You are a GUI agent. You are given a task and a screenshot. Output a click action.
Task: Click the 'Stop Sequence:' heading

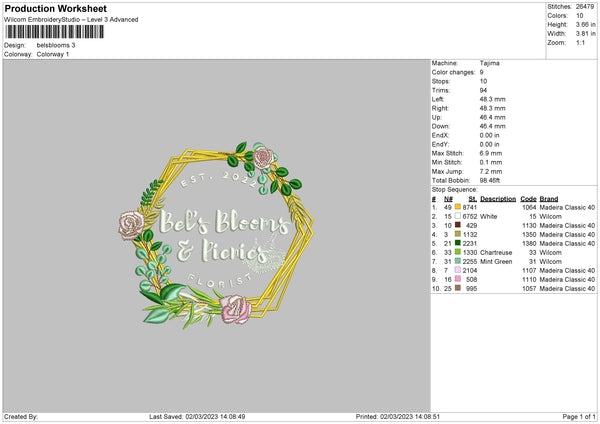click(455, 189)
